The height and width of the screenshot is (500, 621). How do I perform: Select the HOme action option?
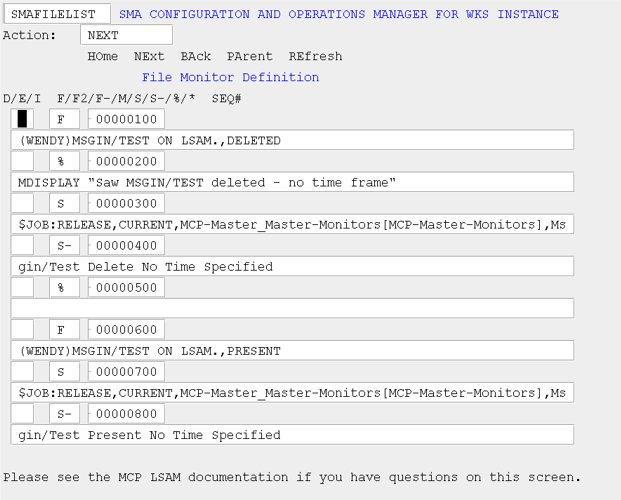click(x=103, y=56)
